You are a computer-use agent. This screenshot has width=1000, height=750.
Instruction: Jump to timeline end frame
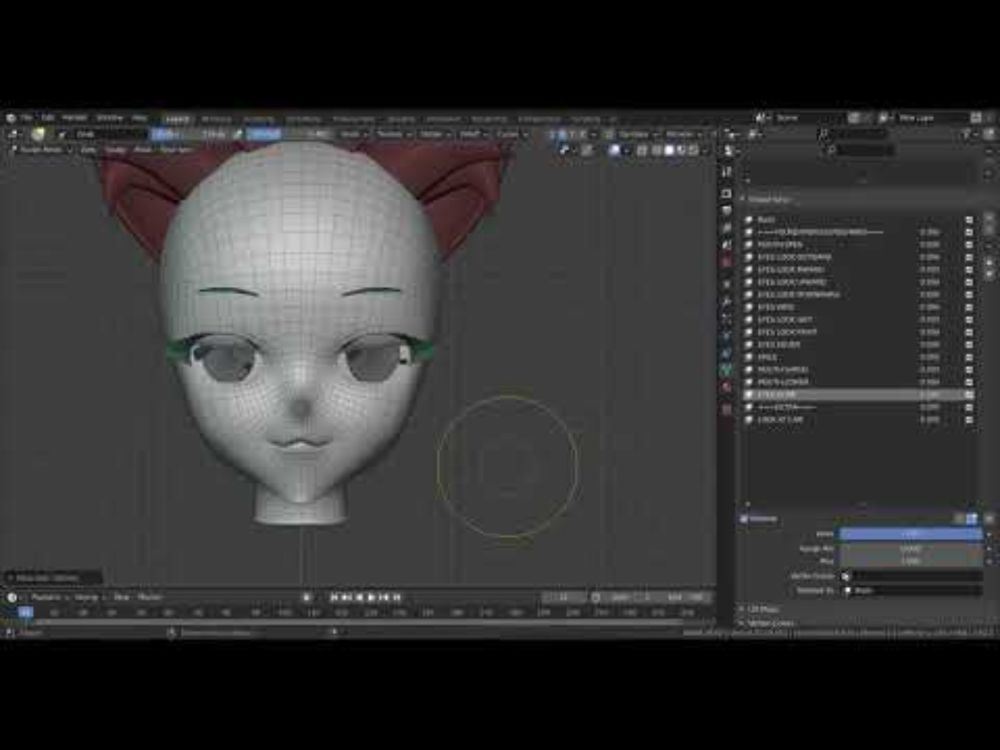coord(397,598)
